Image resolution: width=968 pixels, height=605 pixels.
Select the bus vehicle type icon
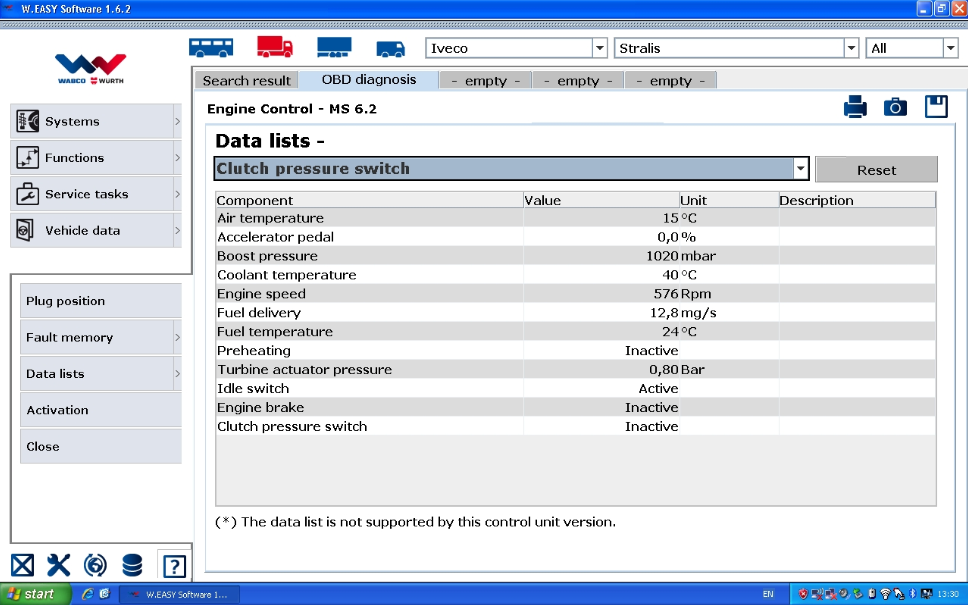click(211, 48)
